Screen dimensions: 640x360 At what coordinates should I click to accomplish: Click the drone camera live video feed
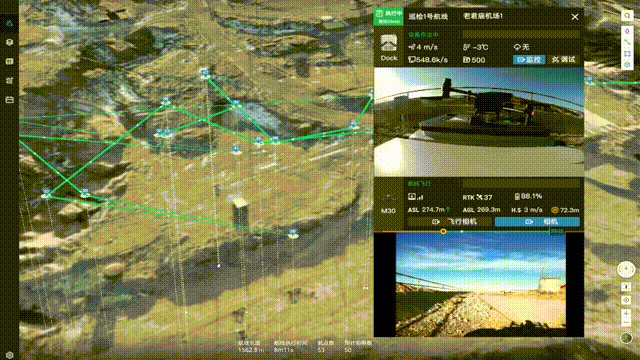pos(481,285)
